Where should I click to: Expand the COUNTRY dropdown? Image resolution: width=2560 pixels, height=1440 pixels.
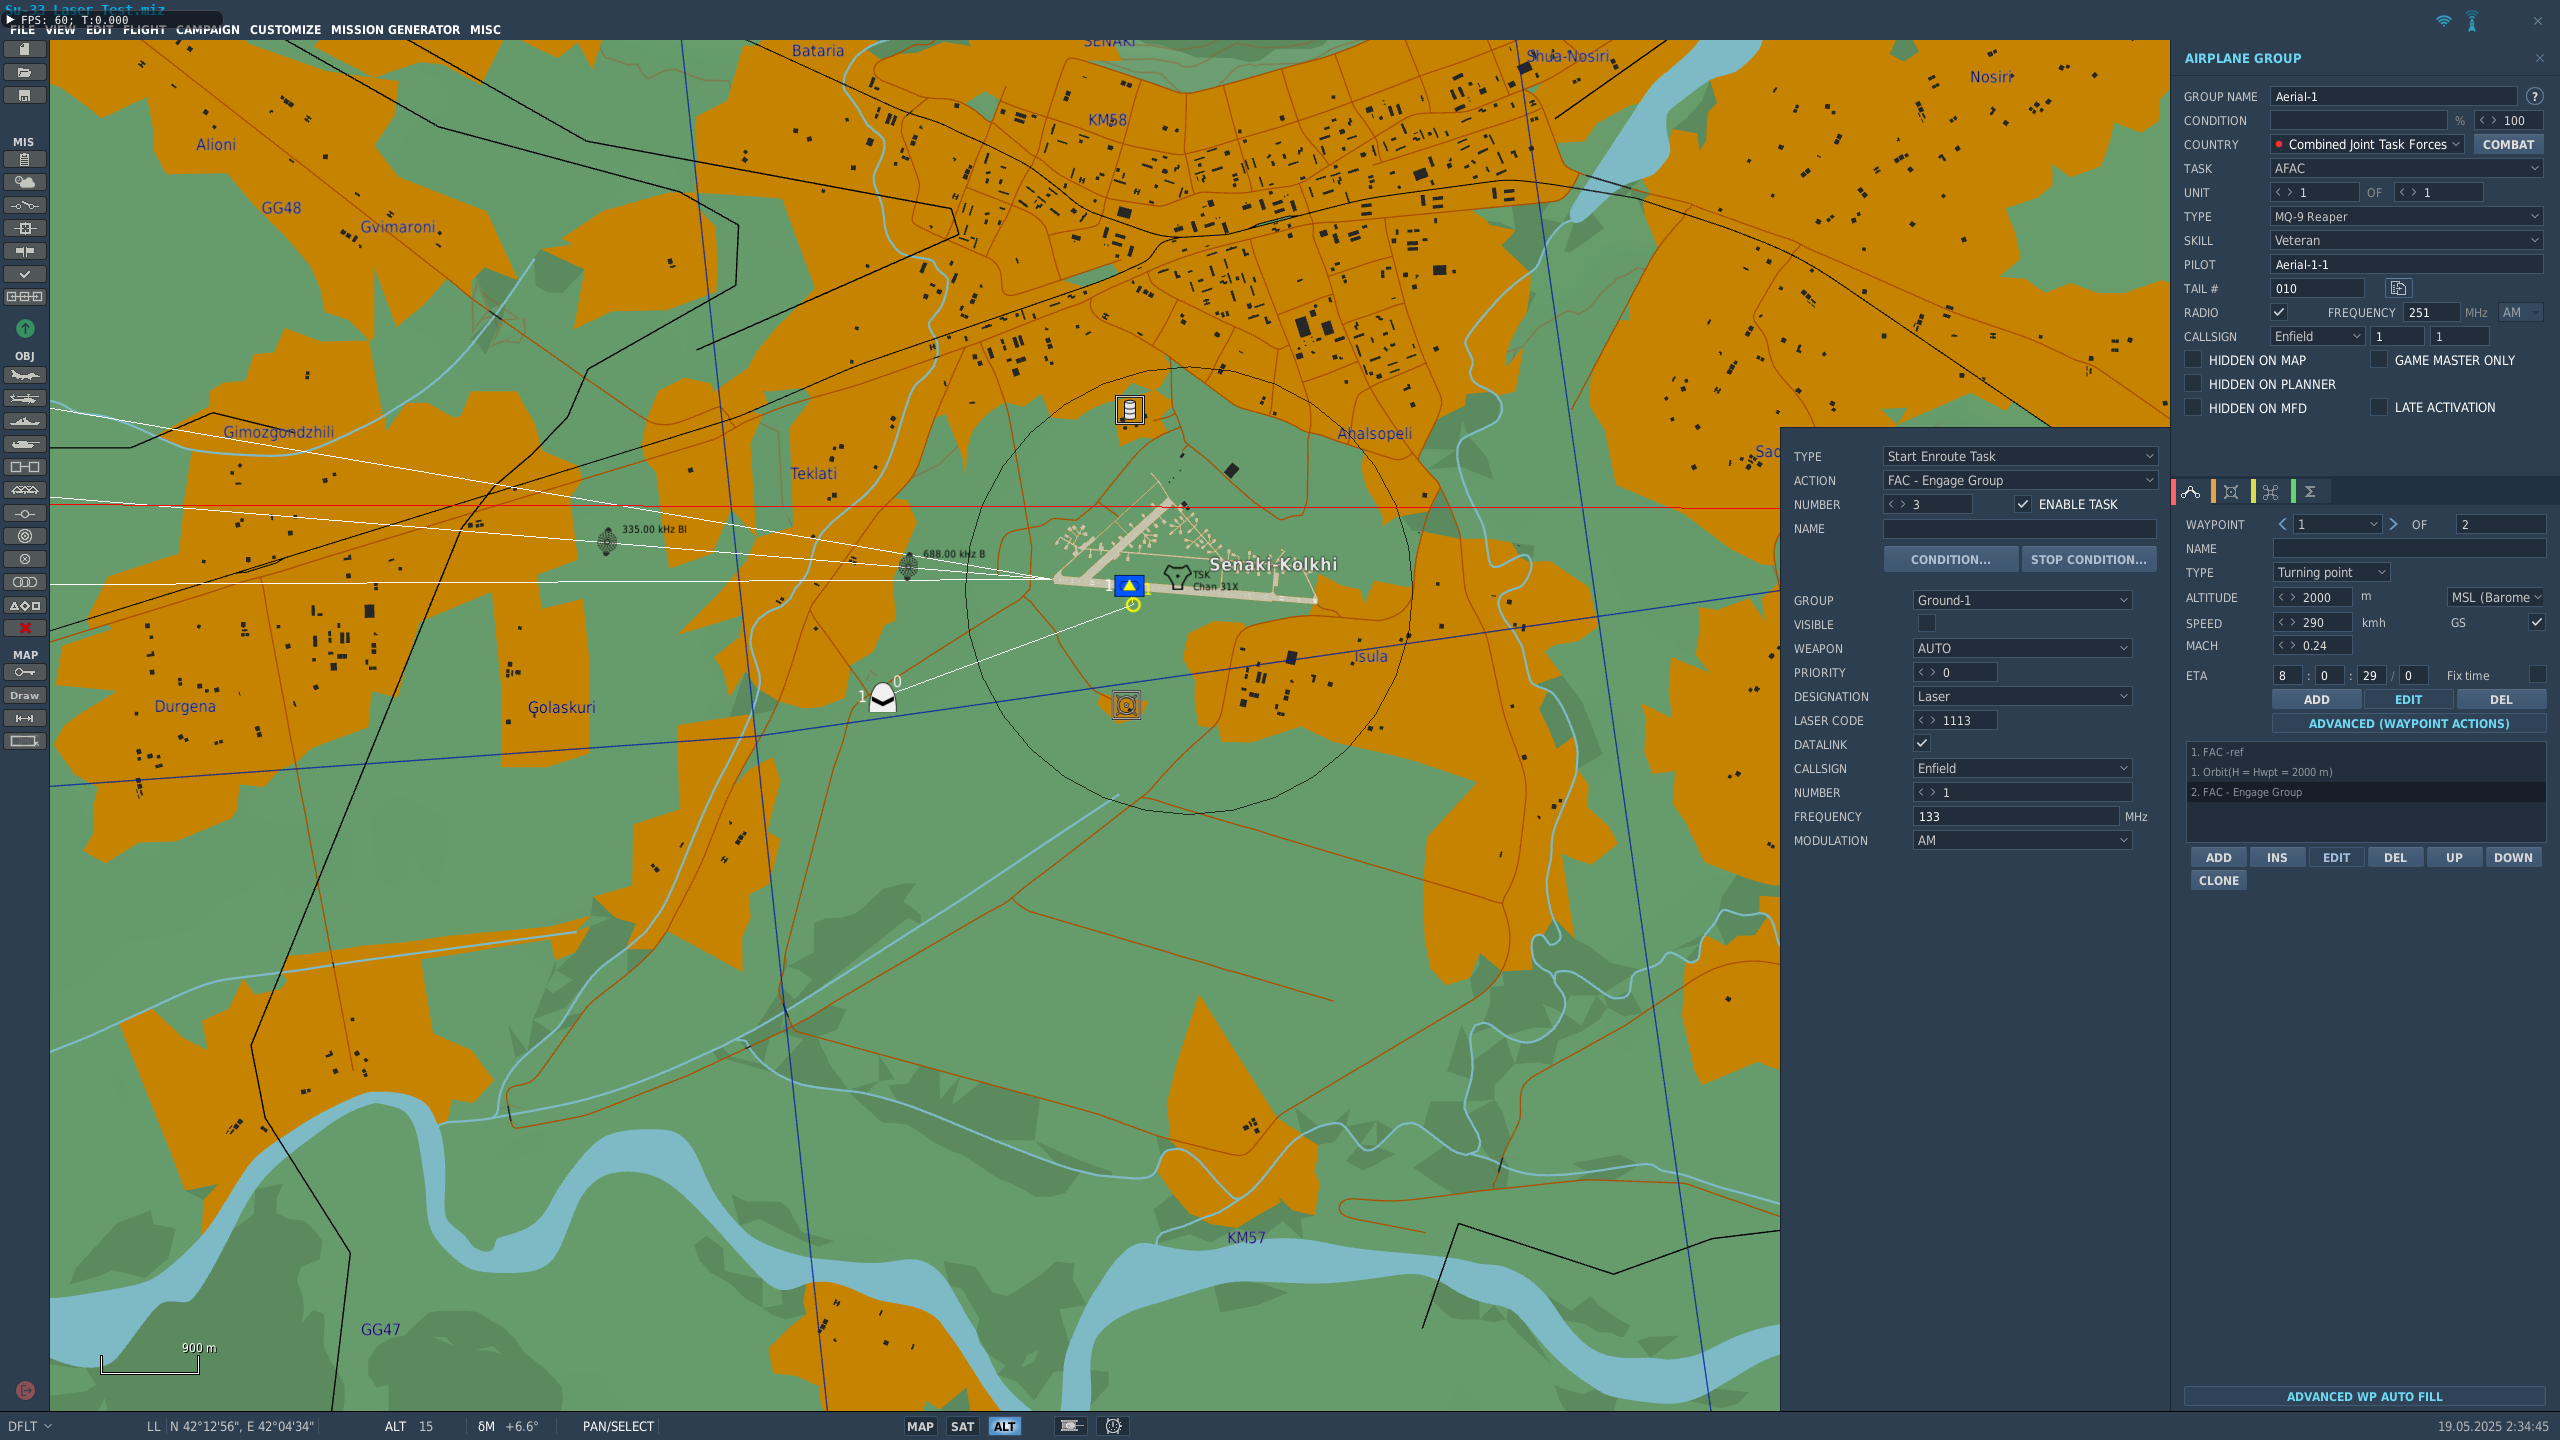2367,144
